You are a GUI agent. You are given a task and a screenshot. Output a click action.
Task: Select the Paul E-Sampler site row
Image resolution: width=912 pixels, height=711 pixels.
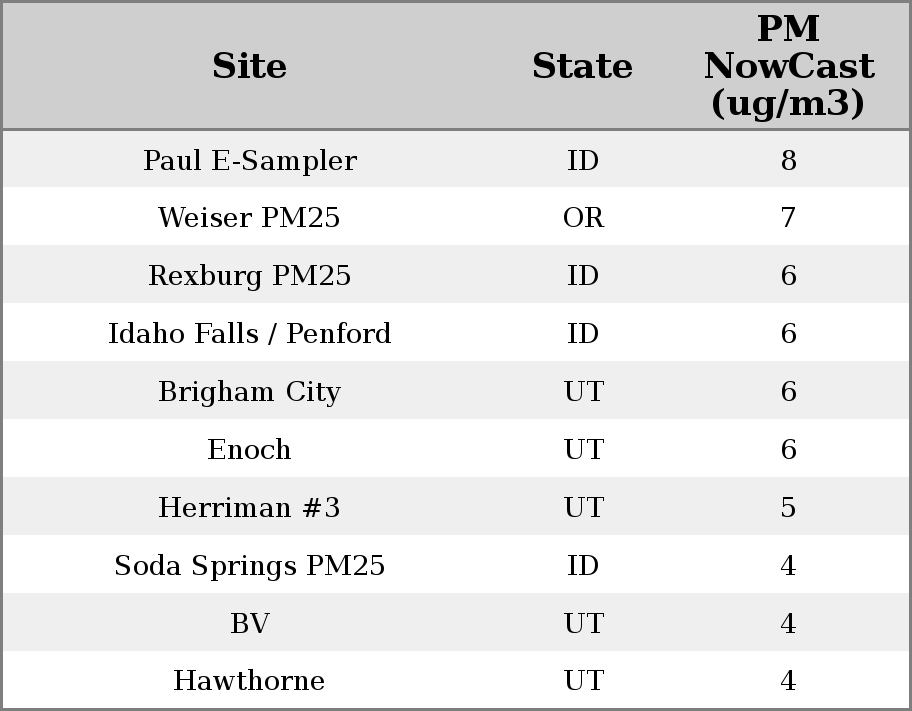pyautogui.click(x=249, y=160)
